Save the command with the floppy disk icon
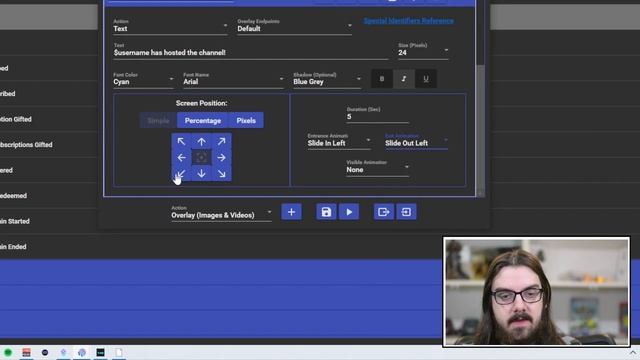Image resolution: width=640 pixels, height=360 pixels. pos(326,212)
